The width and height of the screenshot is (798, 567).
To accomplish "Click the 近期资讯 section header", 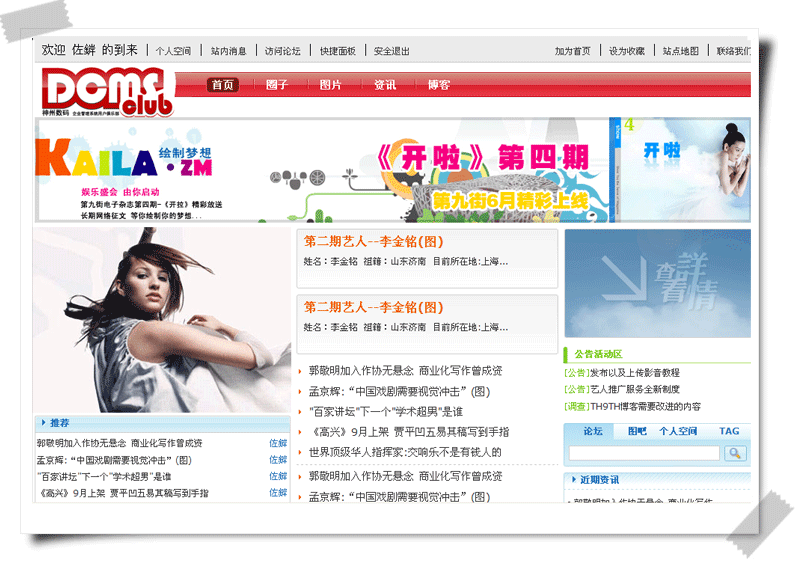I will click(x=657, y=480).
